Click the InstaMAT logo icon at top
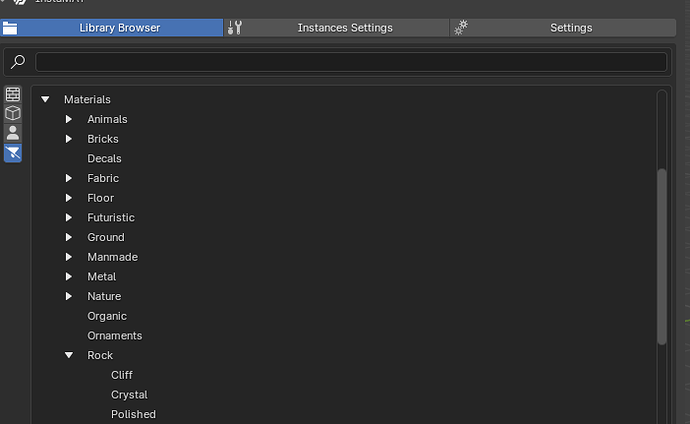Image resolution: width=690 pixels, height=424 pixels. (x=18, y=3)
